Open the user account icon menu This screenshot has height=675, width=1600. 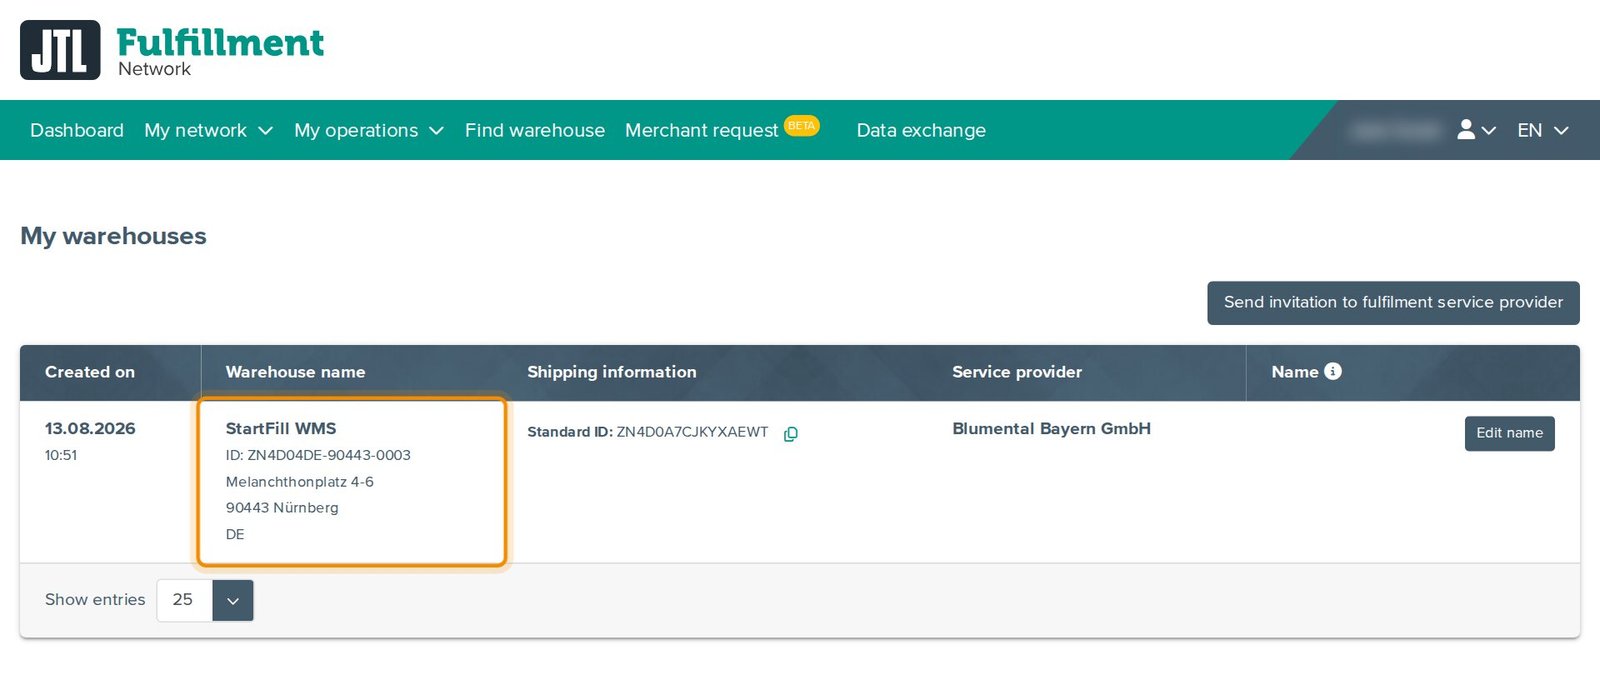[1476, 130]
